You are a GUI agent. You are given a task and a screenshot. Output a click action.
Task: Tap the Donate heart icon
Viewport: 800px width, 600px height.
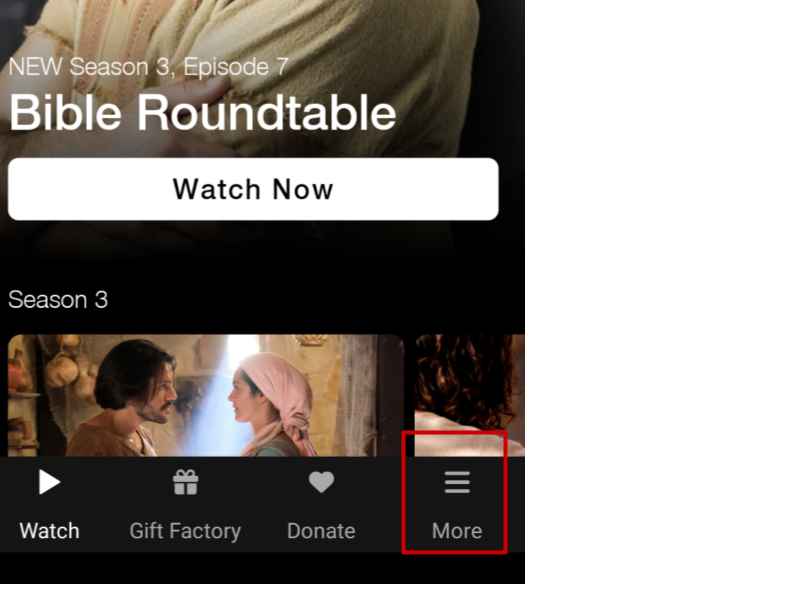(321, 482)
